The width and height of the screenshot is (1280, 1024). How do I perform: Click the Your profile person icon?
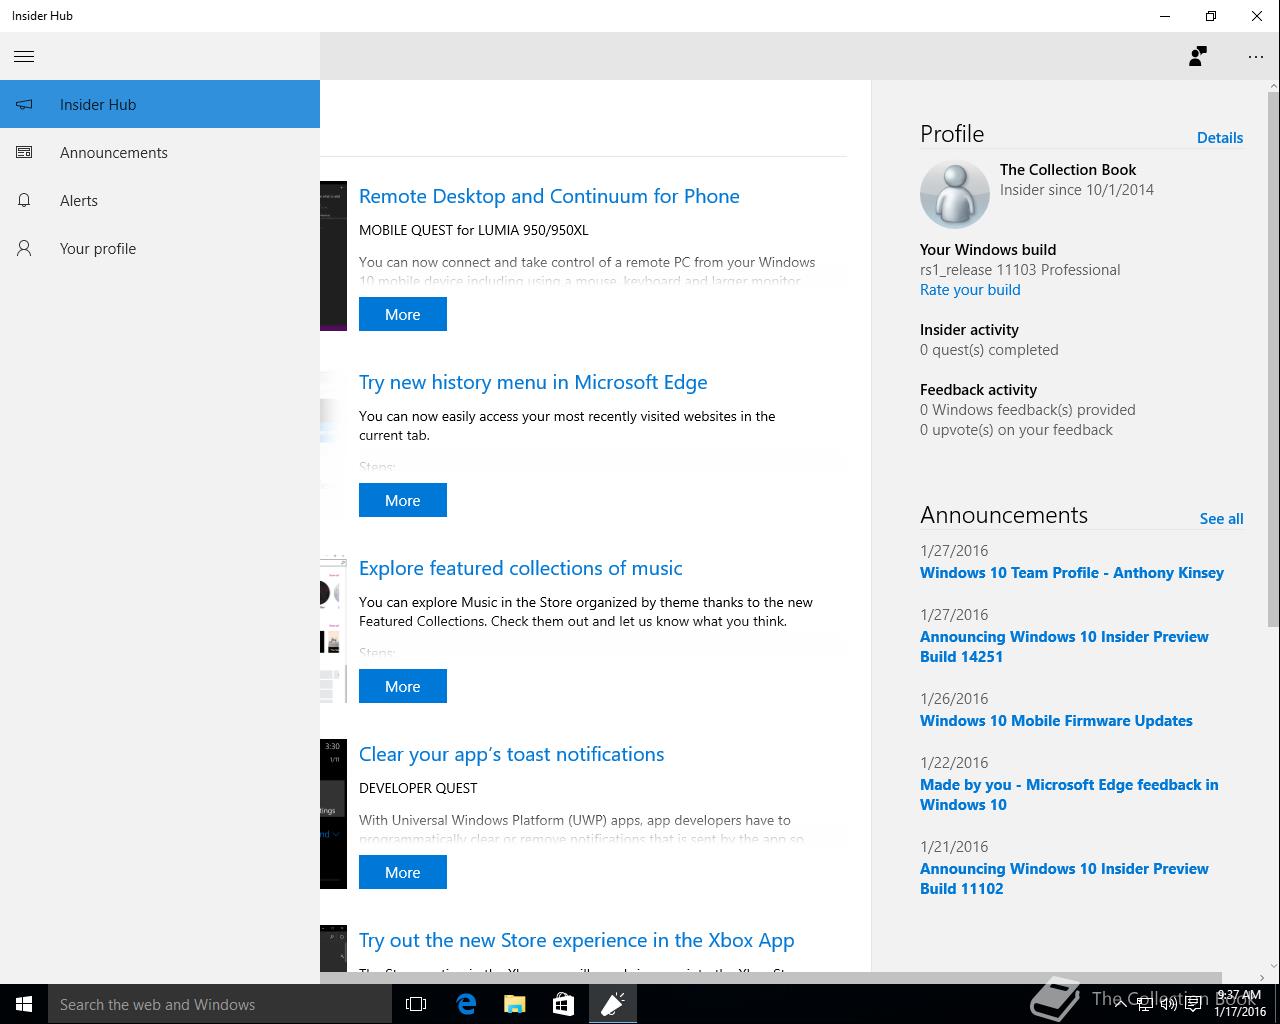(24, 248)
